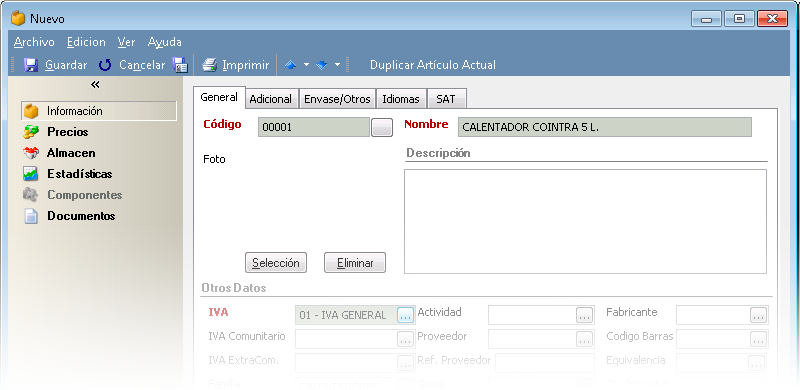Open the Edicion menu
Viewport: 800px width, 390px height.
tap(86, 42)
